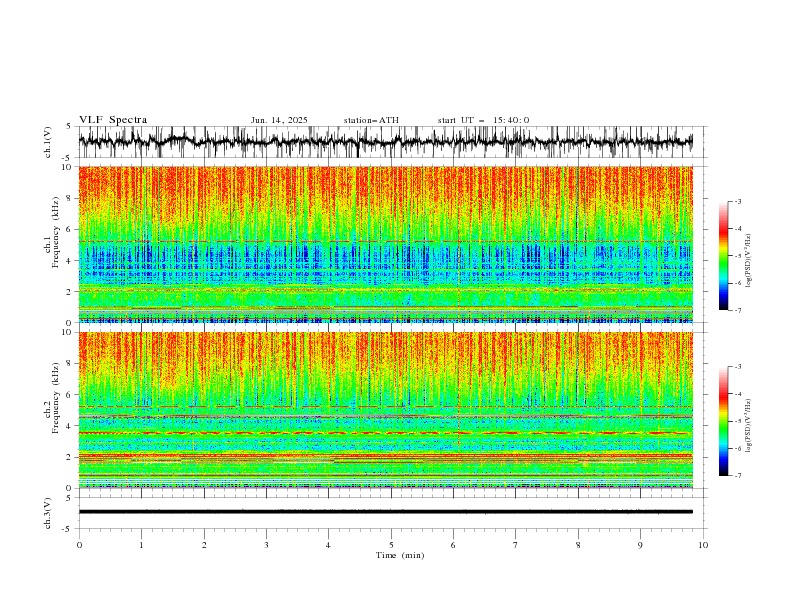Click upper color bar 'log(PSD)(V²/Hz)' label

point(748,261)
